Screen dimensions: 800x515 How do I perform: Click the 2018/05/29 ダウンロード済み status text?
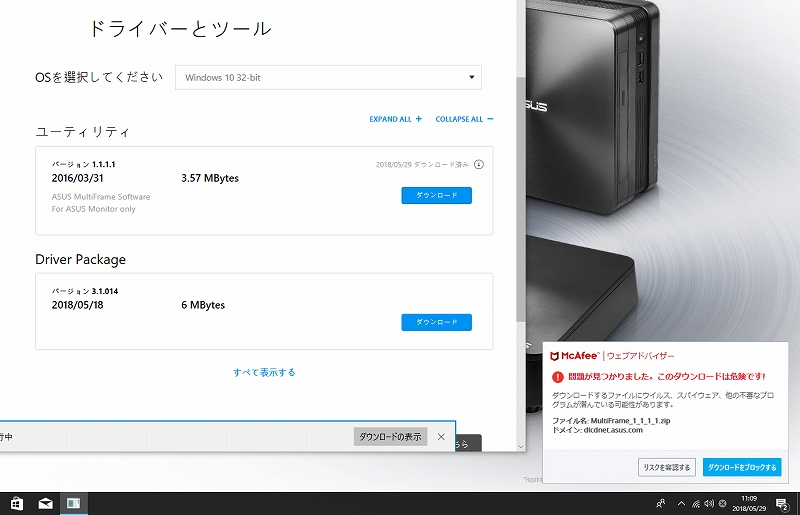click(x=422, y=164)
